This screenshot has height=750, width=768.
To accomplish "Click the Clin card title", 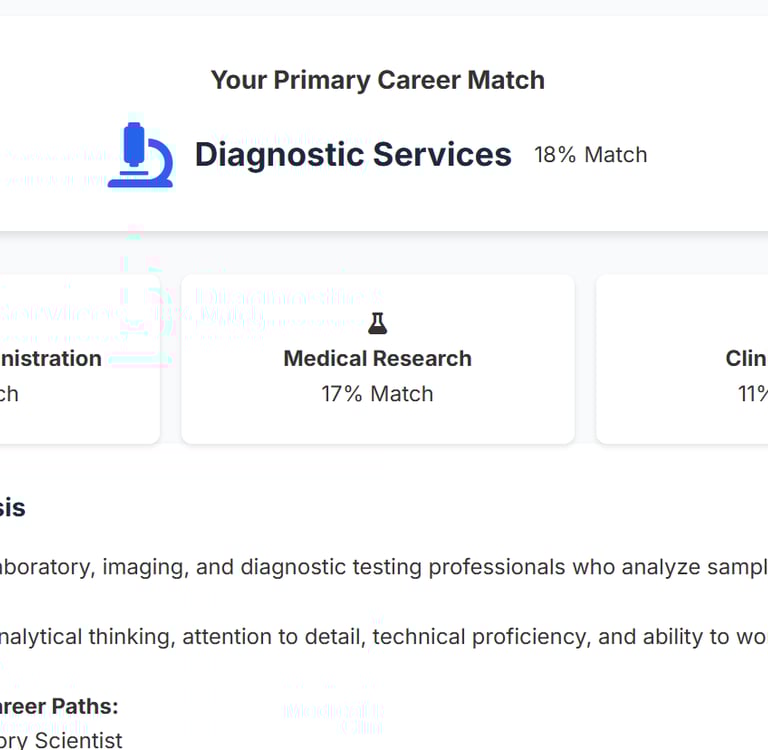I will click(x=746, y=358).
